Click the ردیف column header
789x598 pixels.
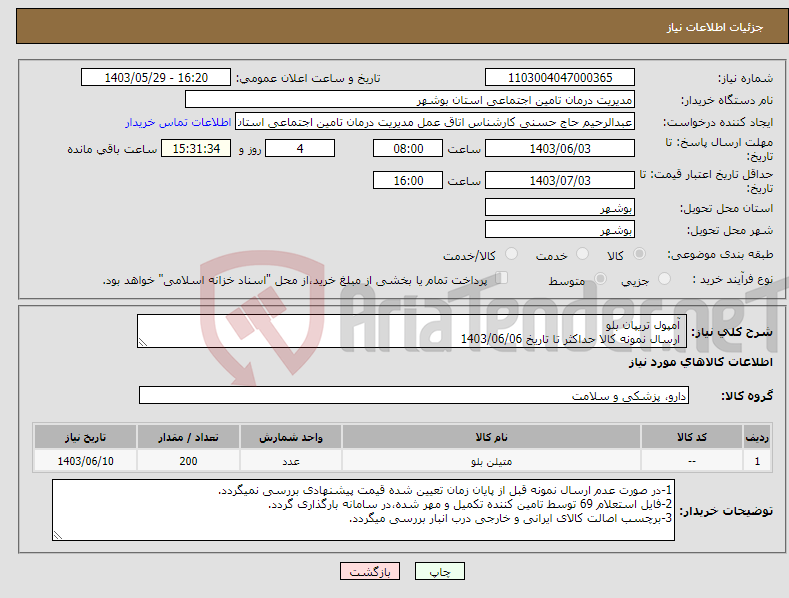(x=757, y=437)
